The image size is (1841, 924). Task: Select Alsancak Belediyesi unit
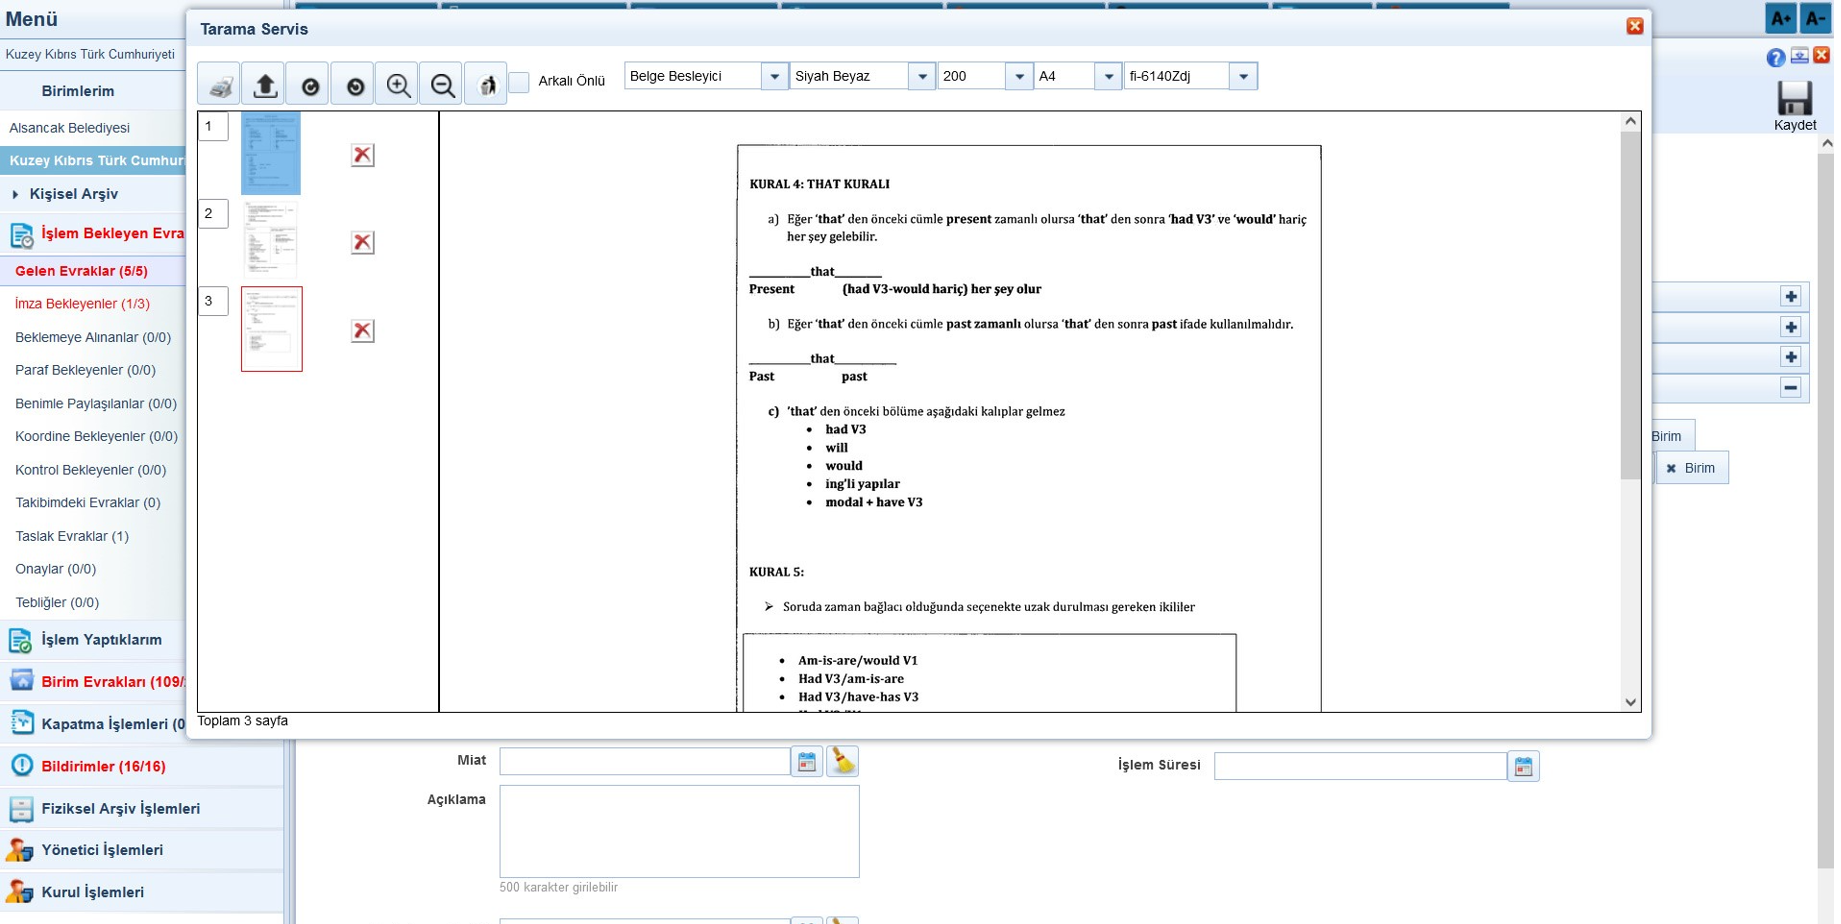pyautogui.click(x=69, y=128)
